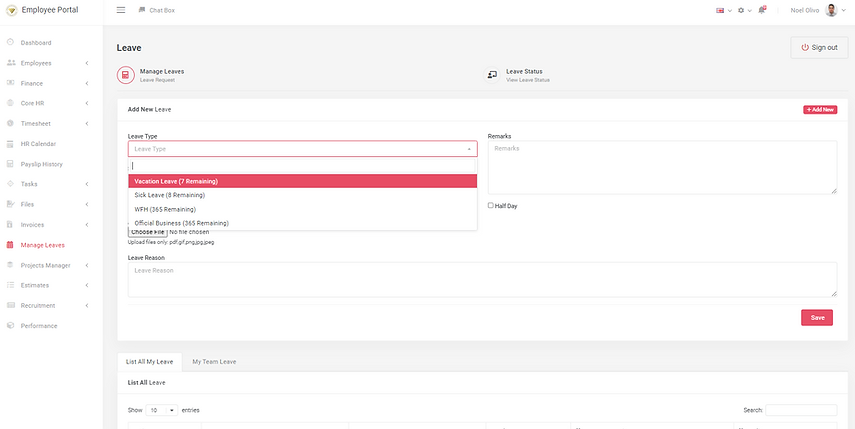The height and width of the screenshot is (429, 855).
Task: Select Official Business (365 Remaining) option
Action: (x=303, y=223)
